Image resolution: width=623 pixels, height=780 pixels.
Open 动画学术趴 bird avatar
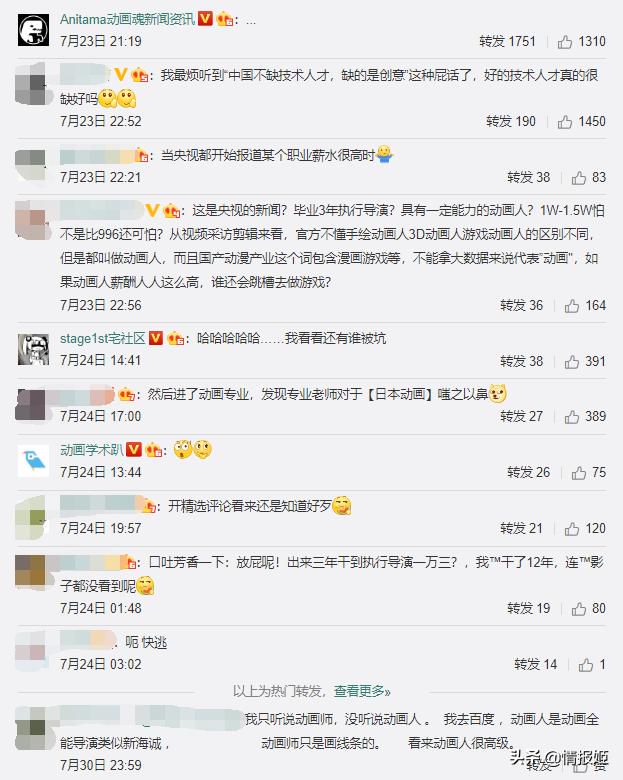pyautogui.click(x=33, y=461)
